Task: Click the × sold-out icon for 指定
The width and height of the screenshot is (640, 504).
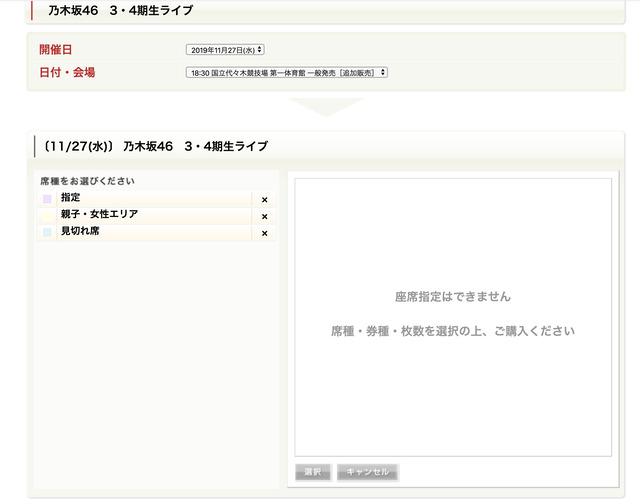Action: (264, 200)
